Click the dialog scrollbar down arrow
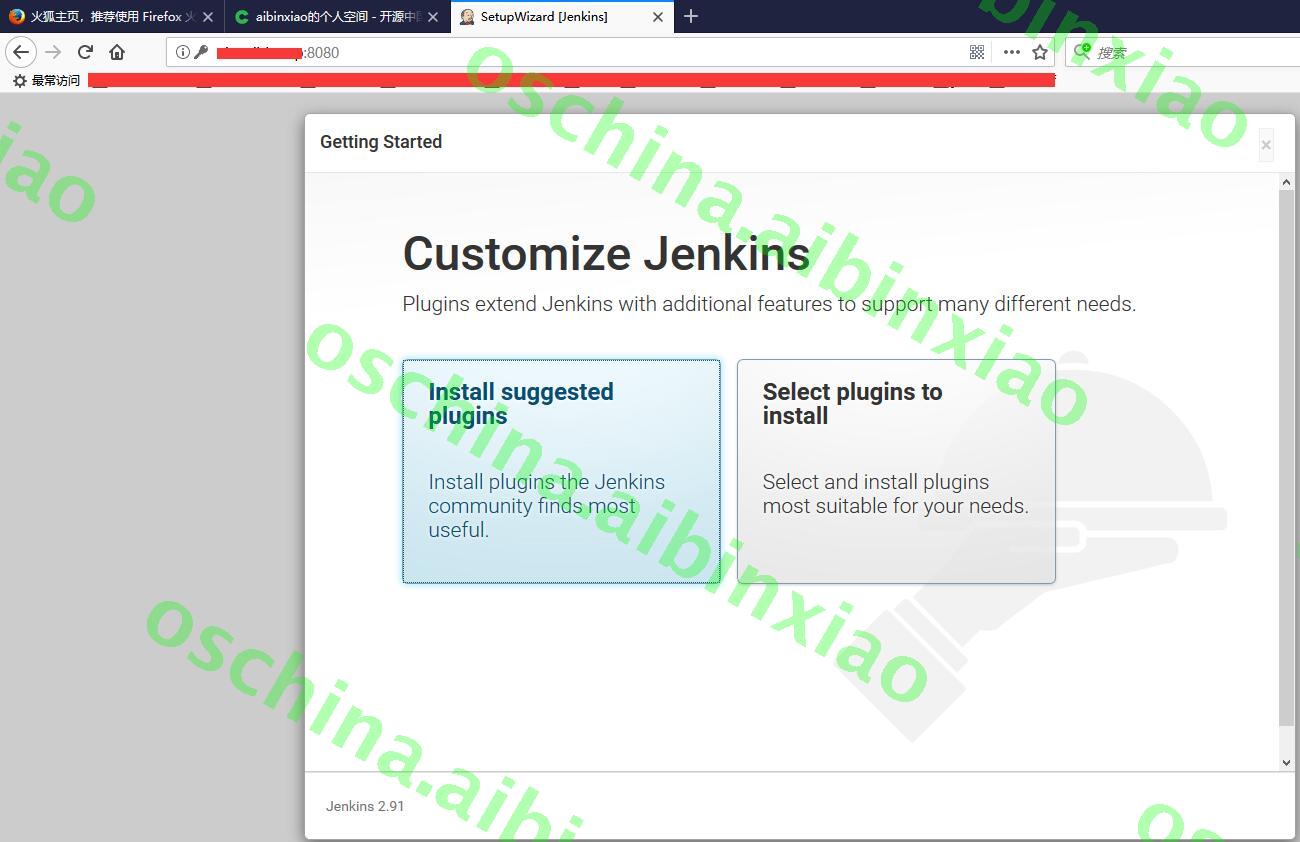Image resolution: width=1300 pixels, height=842 pixels. [1287, 762]
